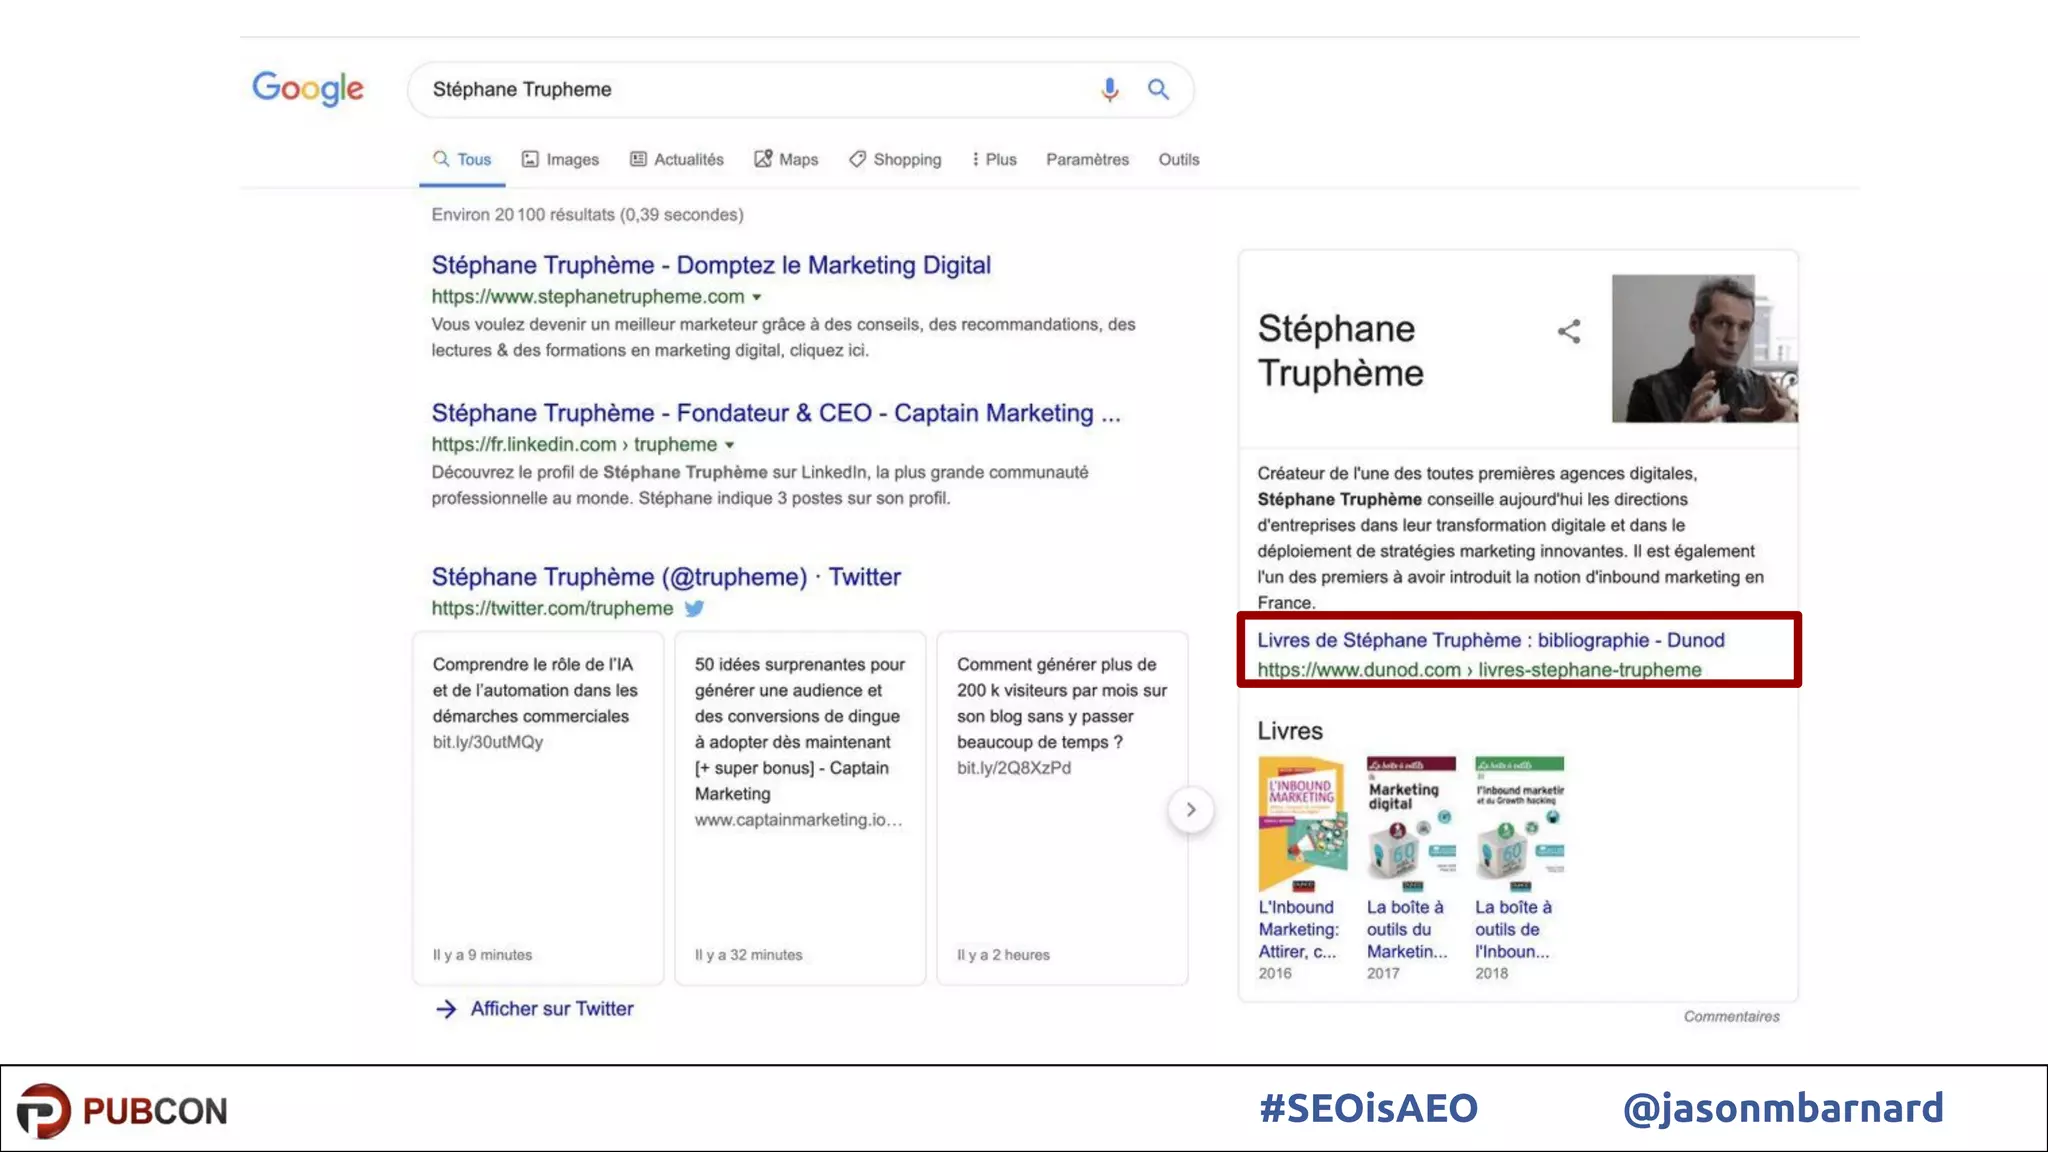
Task: Open Livres de Stéphane Truphème Dunod link
Action: pos(1490,640)
